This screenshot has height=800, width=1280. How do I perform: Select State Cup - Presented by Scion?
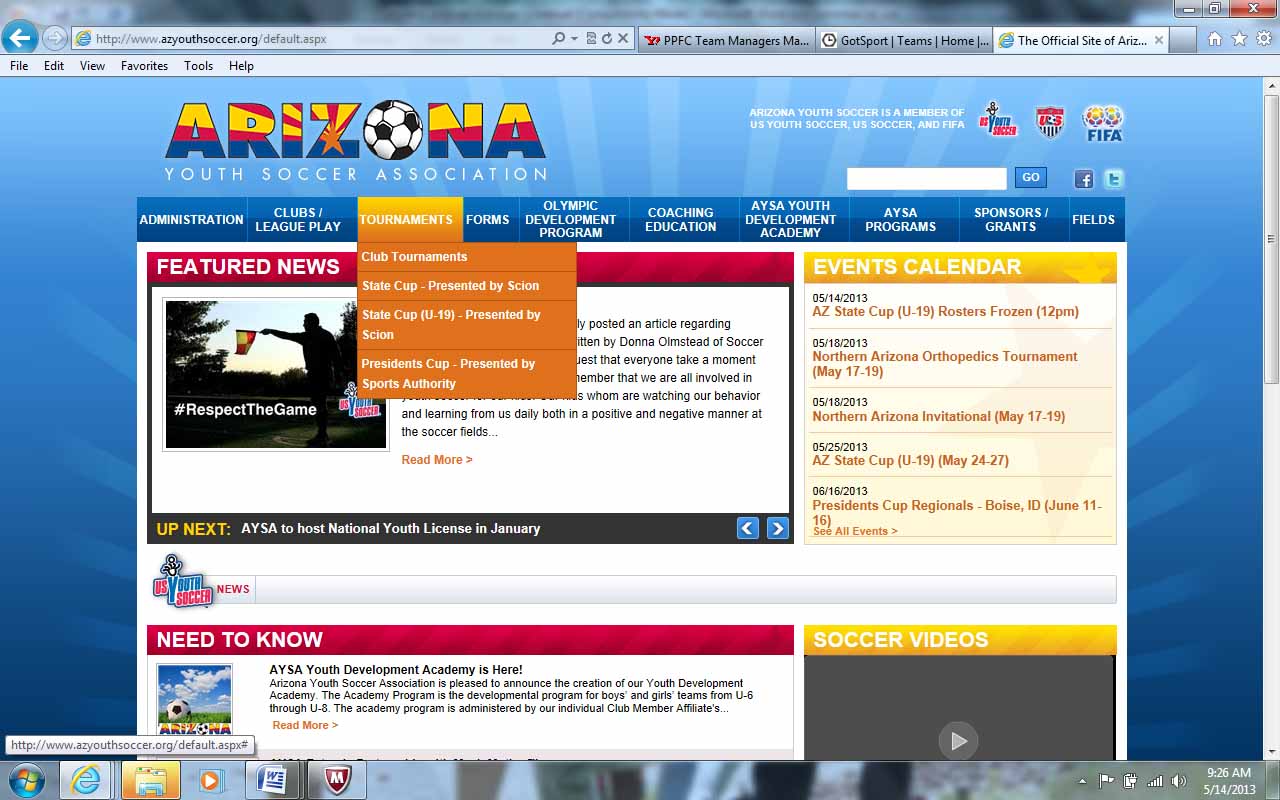coord(467,286)
